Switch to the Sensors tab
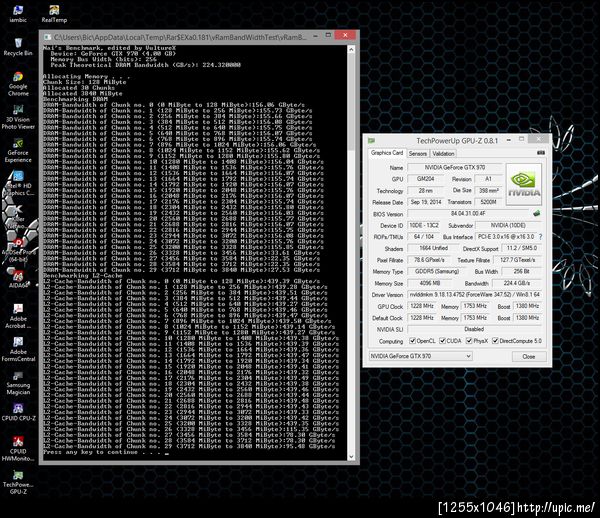600x518 pixels. click(x=417, y=153)
